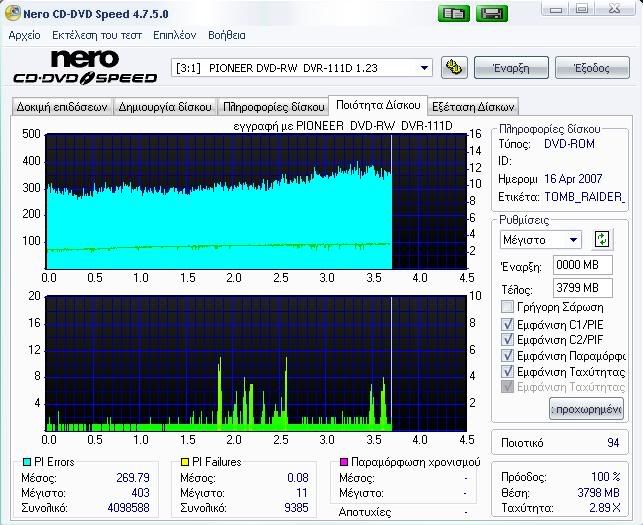
Task: Click the Έξοδος exit button
Action: click(x=591, y=68)
